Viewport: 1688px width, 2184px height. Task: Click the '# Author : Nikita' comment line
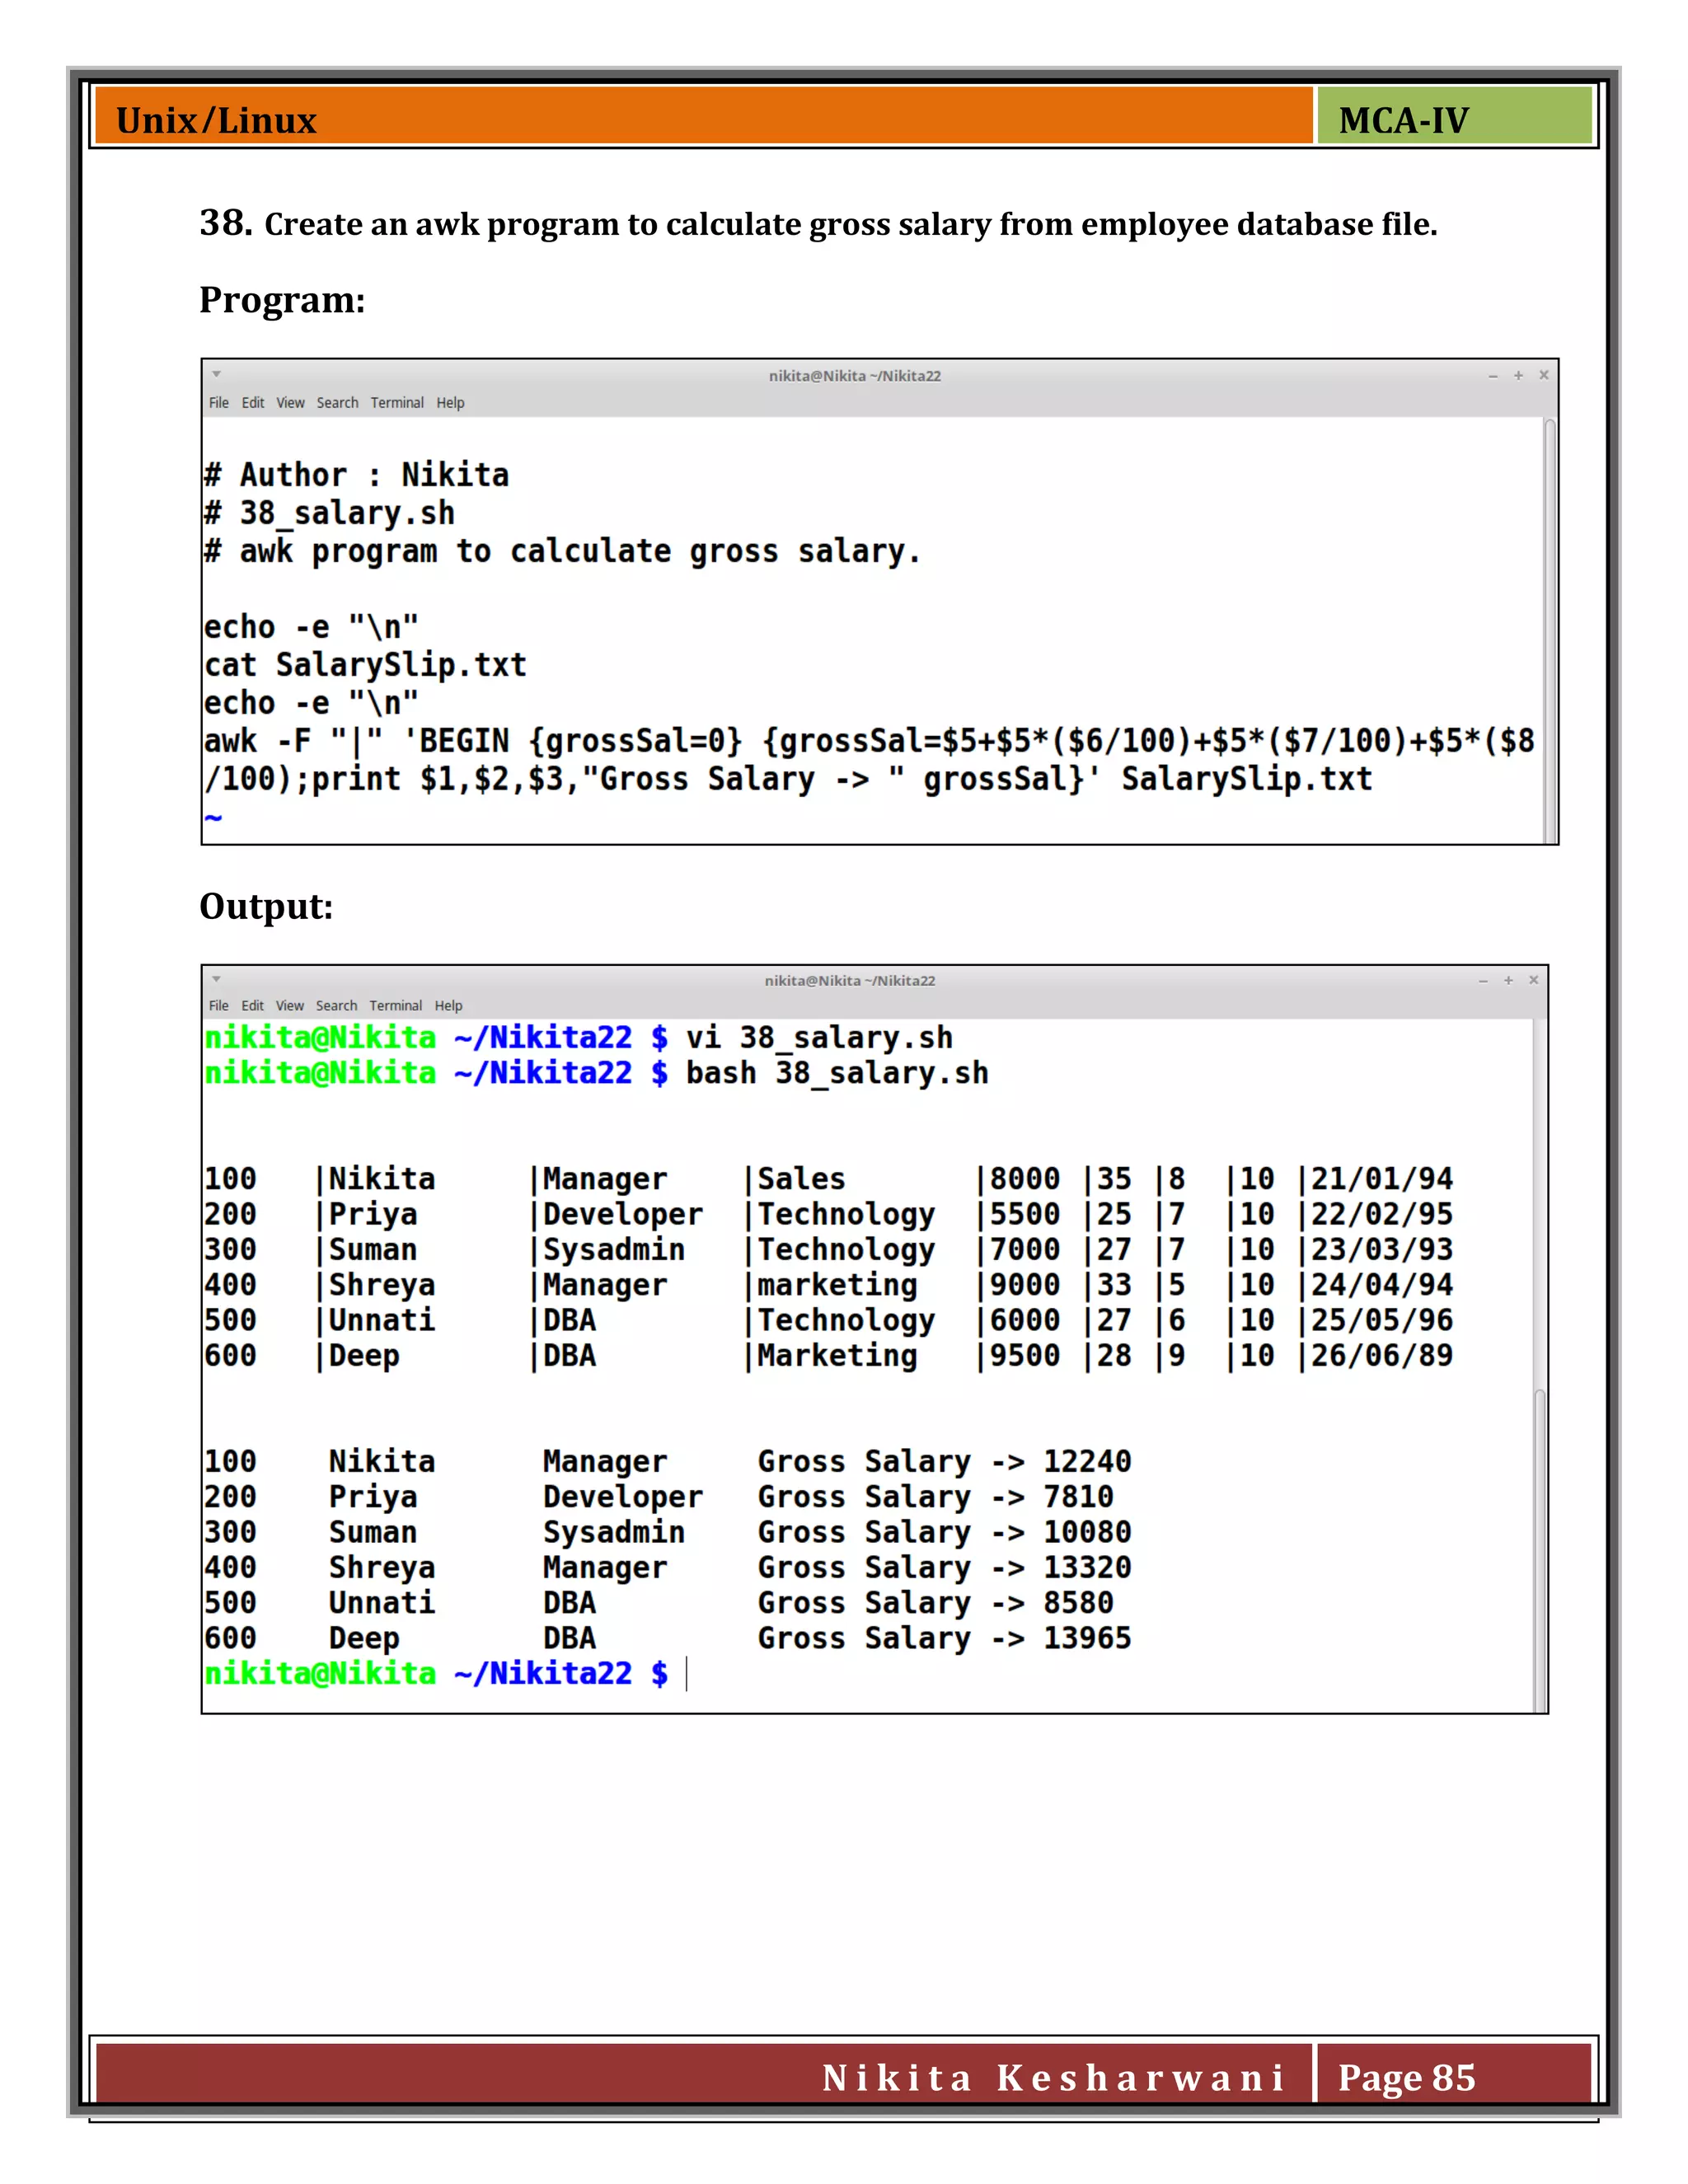coord(357,475)
